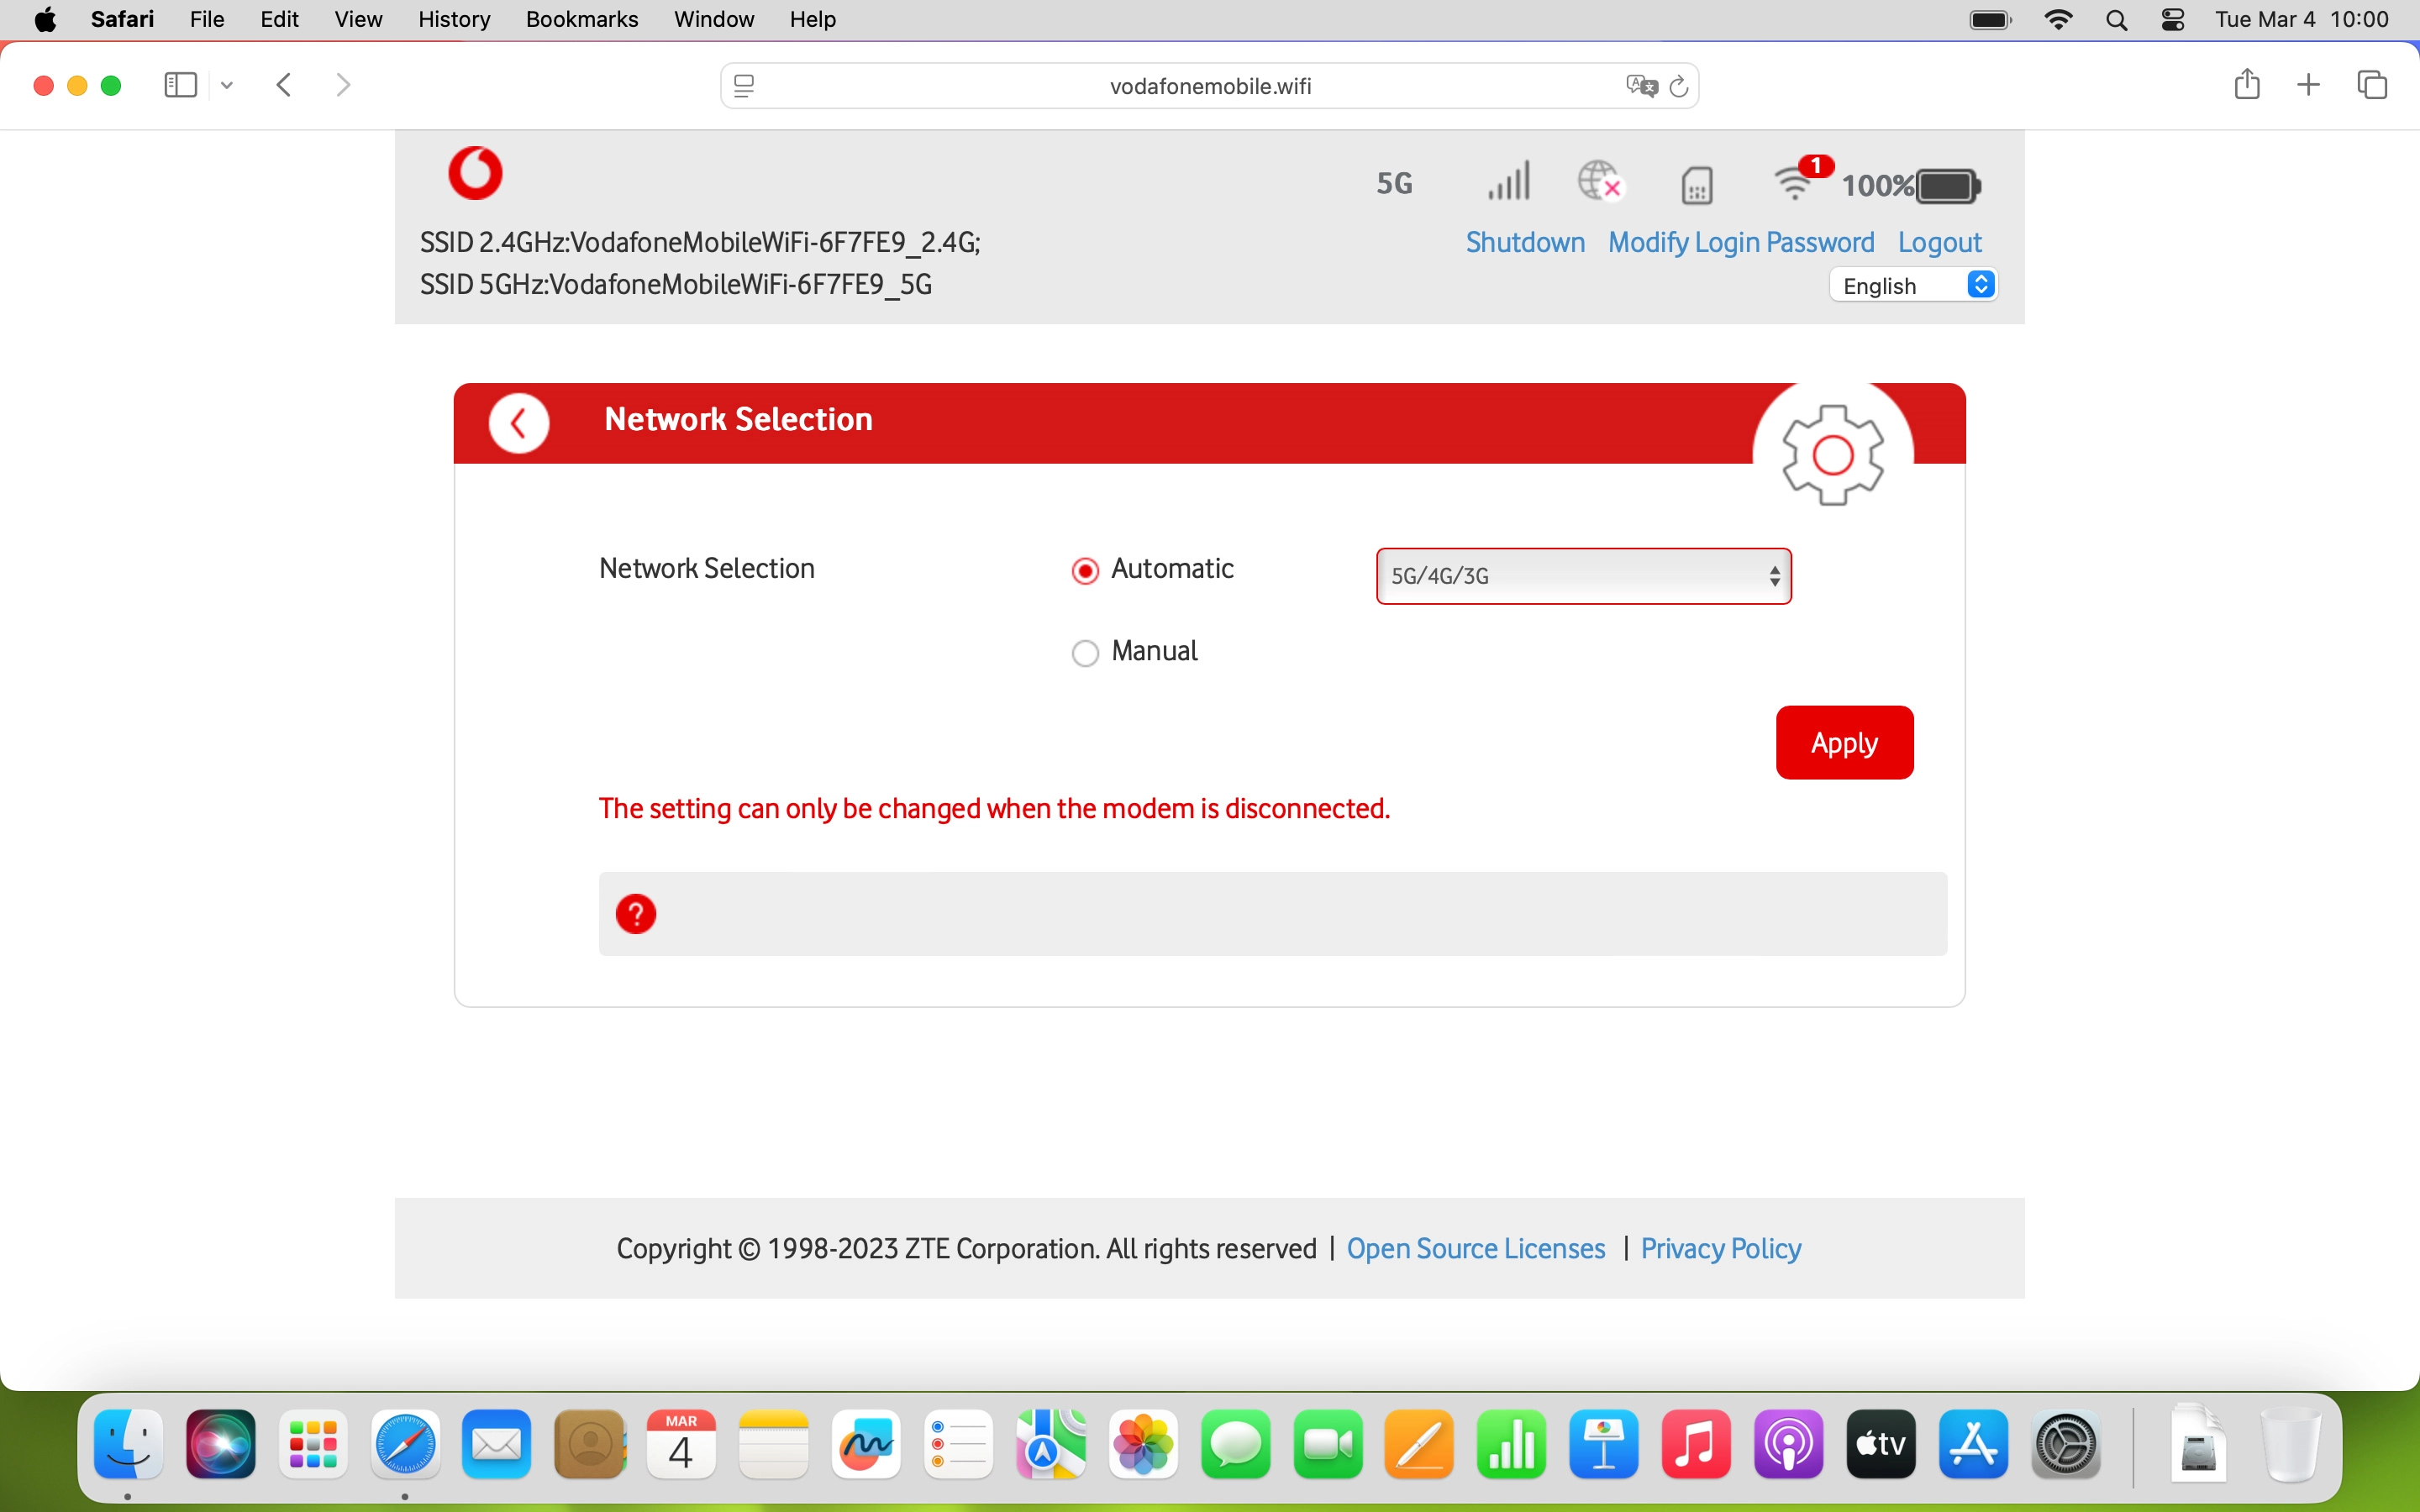This screenshot has width=2420, height=1512.
Task: Open the 5G/4G/3G network mode dropdown
Action: tap(1582, 576)
